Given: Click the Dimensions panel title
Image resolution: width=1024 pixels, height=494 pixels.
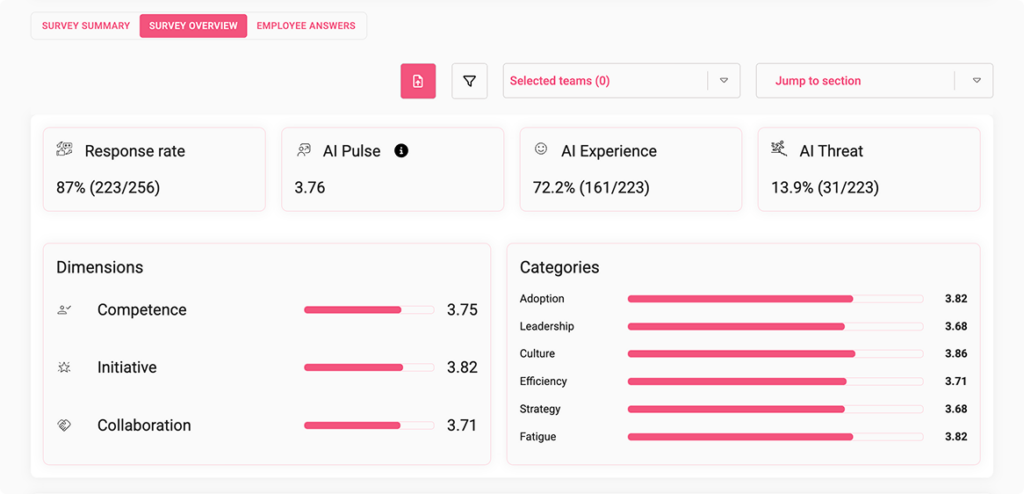Looking at the screenshot, I should point(100,267).
